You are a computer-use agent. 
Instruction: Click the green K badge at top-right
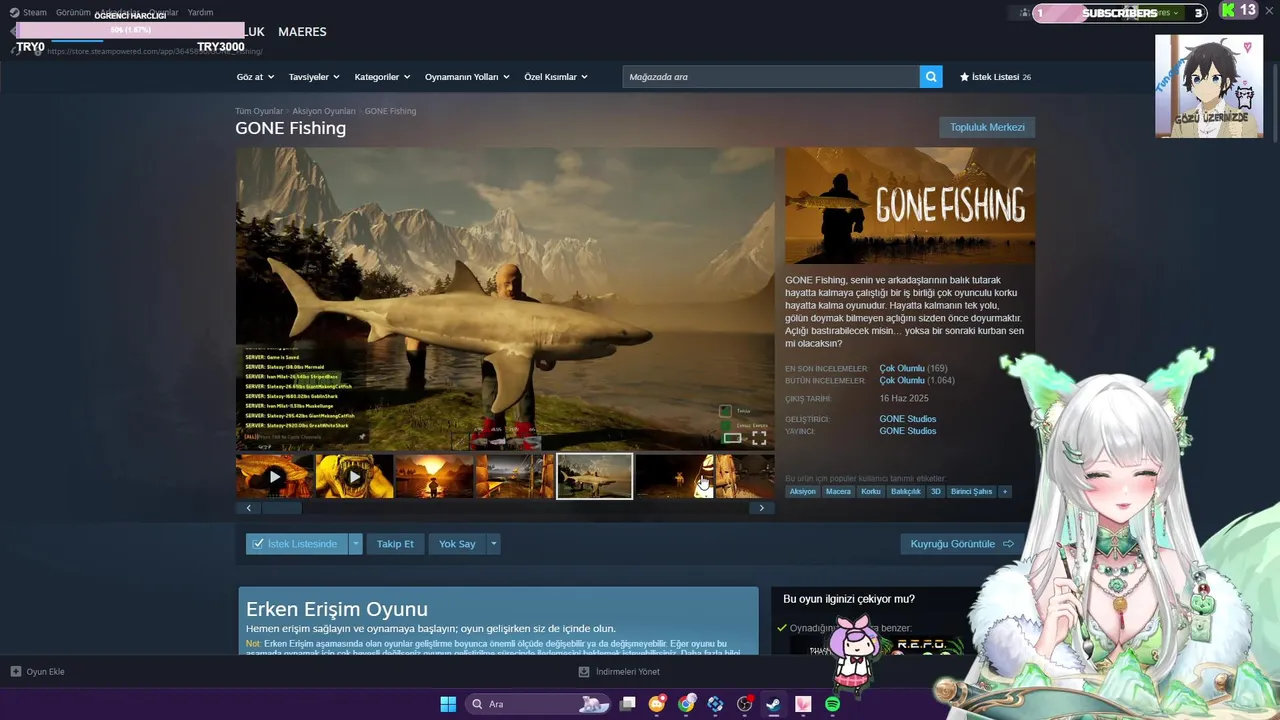1228,11
